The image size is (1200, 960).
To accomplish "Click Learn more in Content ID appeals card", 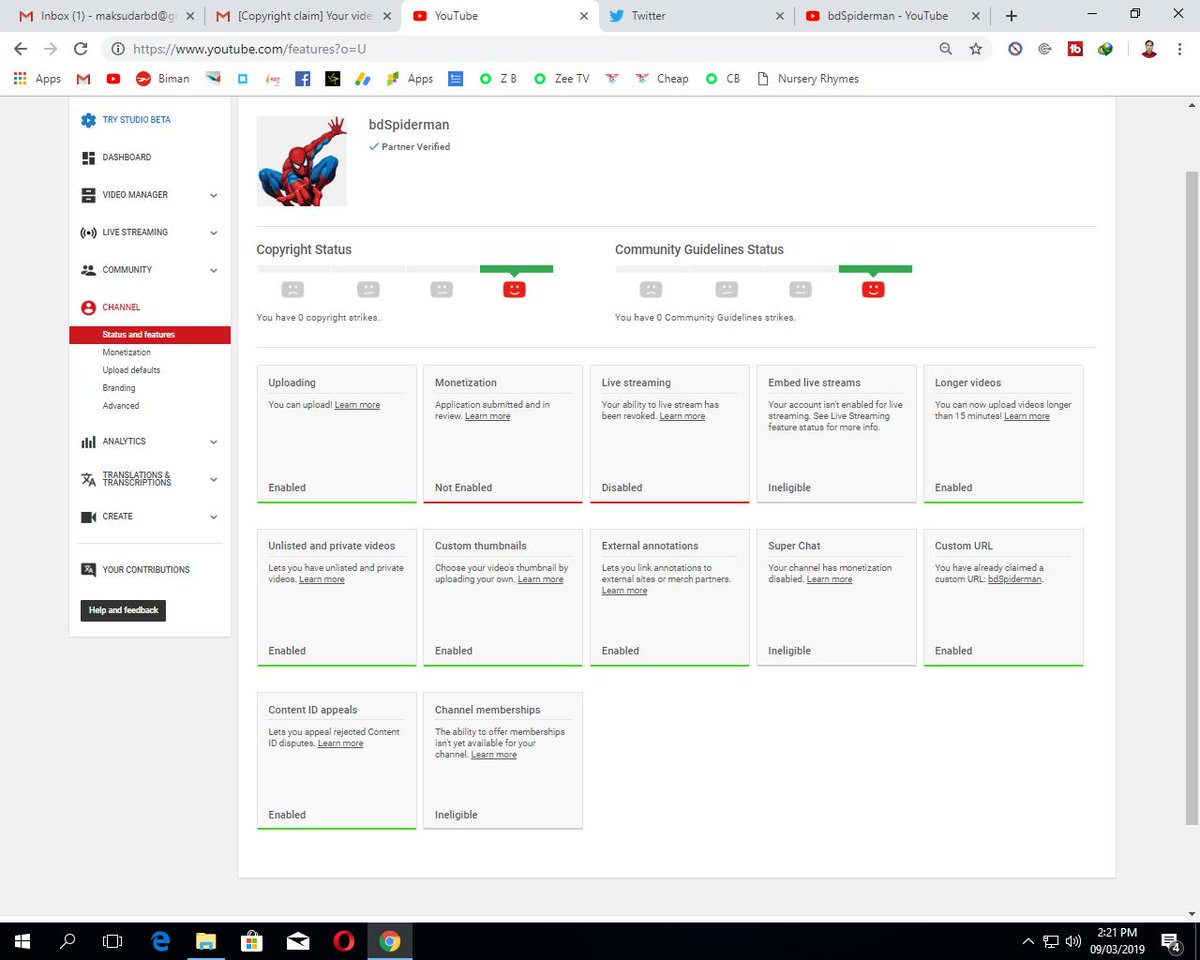I will click(341, 743).
